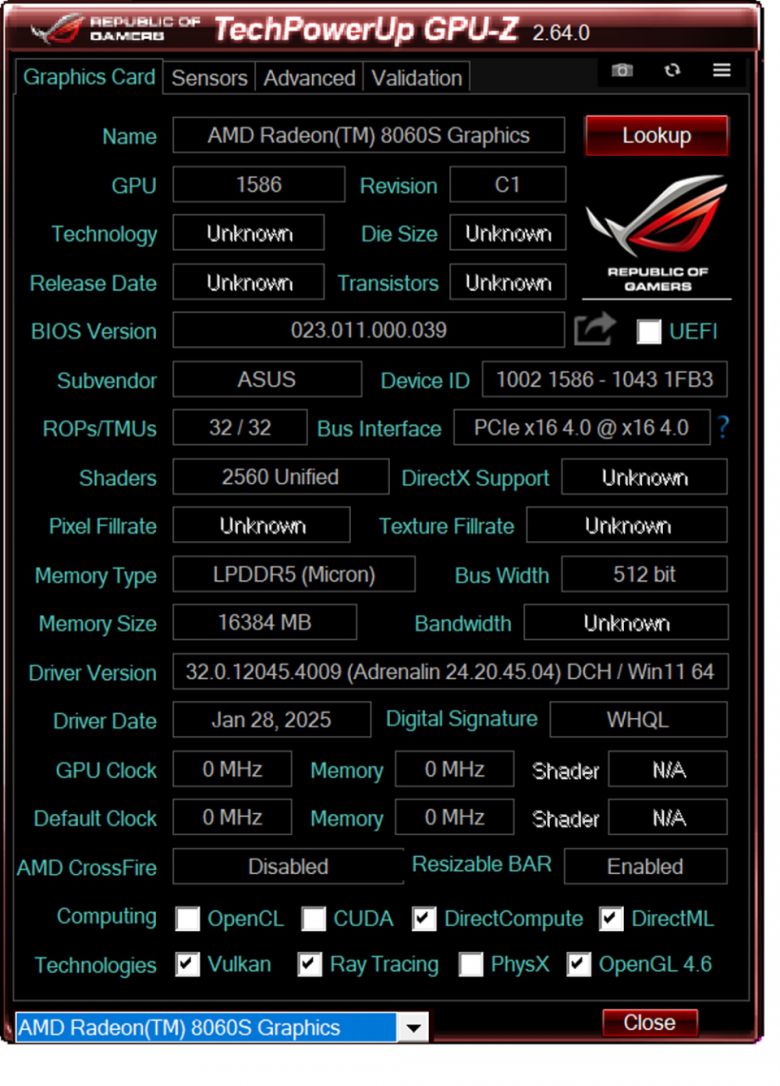The image size is (780, 1086).
Task: Click the BIOS Version field 023.011.000.039
Action: [369, 330]
